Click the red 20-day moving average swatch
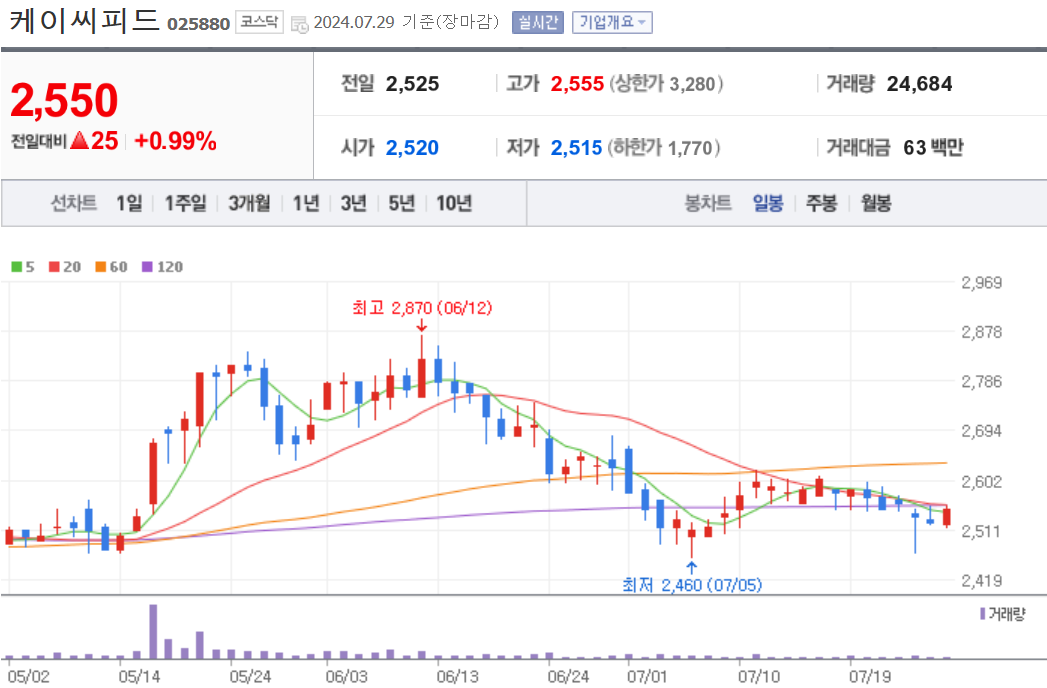The image size is (1047, 688). (54, 267)
